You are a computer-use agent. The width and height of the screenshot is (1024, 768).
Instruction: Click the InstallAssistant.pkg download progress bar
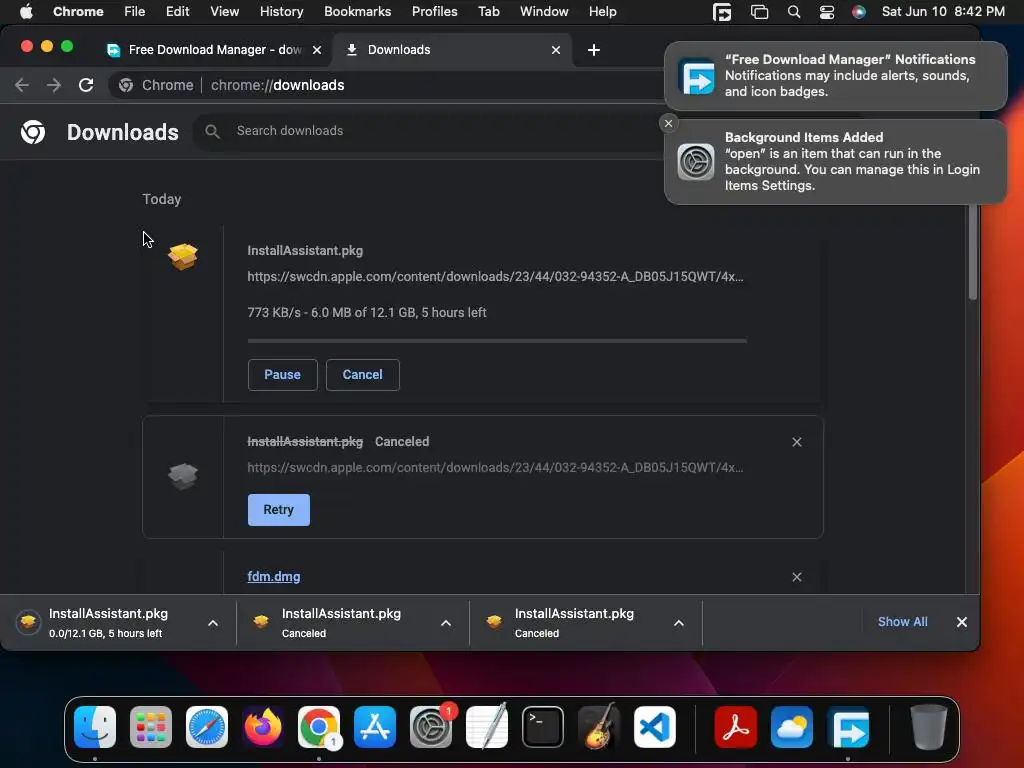point(497,341)
